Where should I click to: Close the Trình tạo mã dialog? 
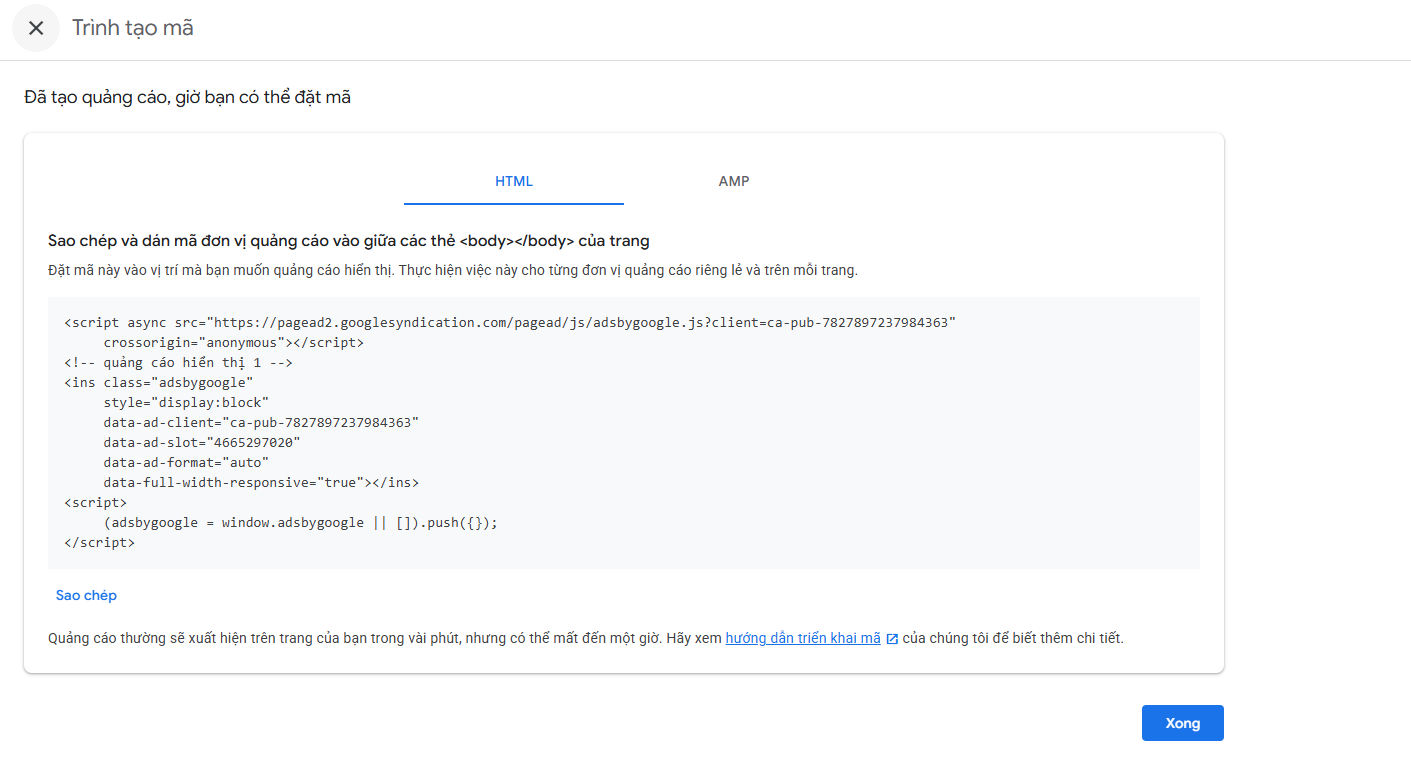[36, 28]
